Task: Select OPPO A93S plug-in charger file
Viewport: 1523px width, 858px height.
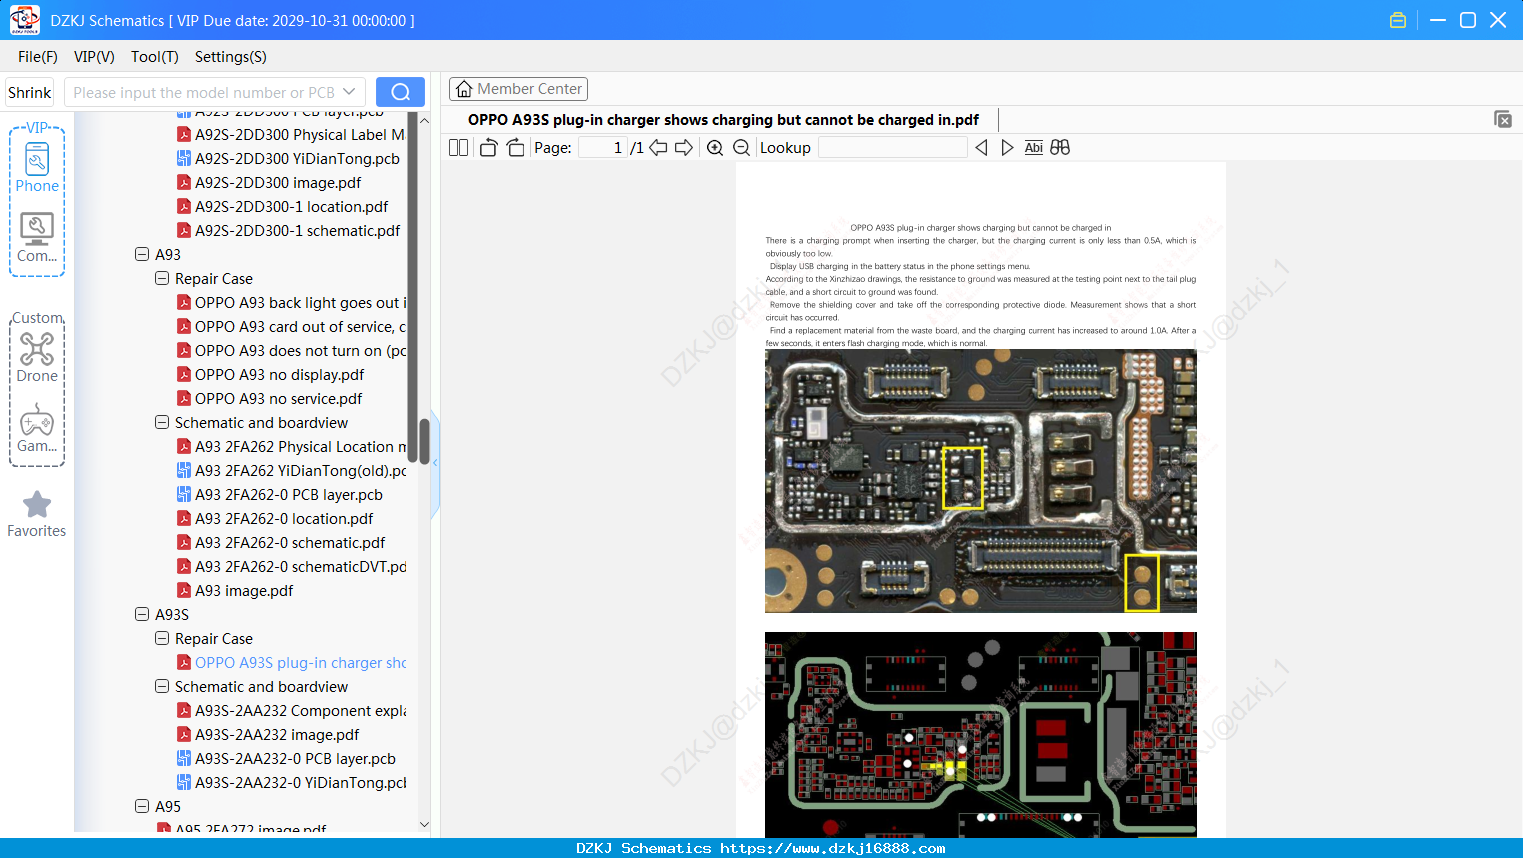Action: click(292, 663)
